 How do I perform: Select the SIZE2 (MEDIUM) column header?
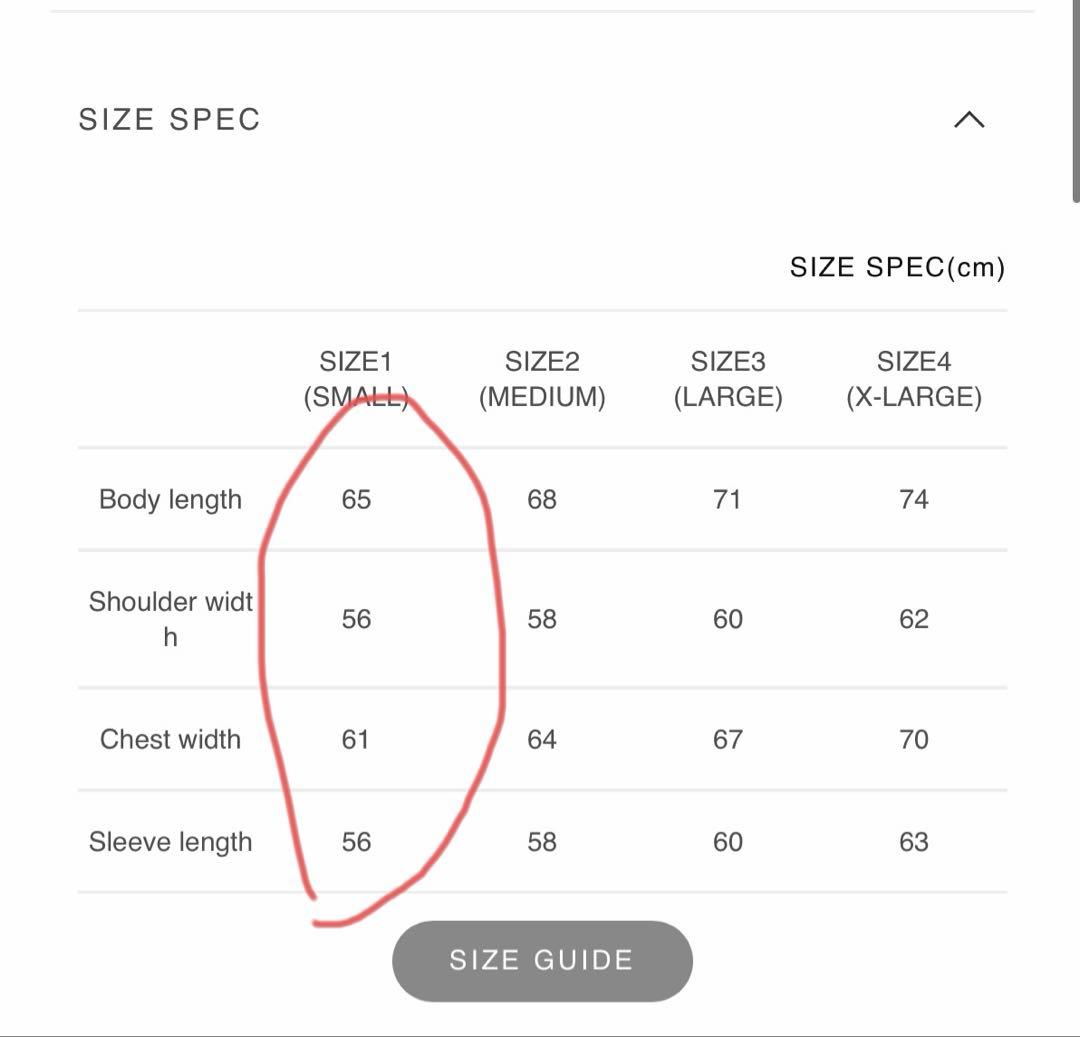point(542,379)
